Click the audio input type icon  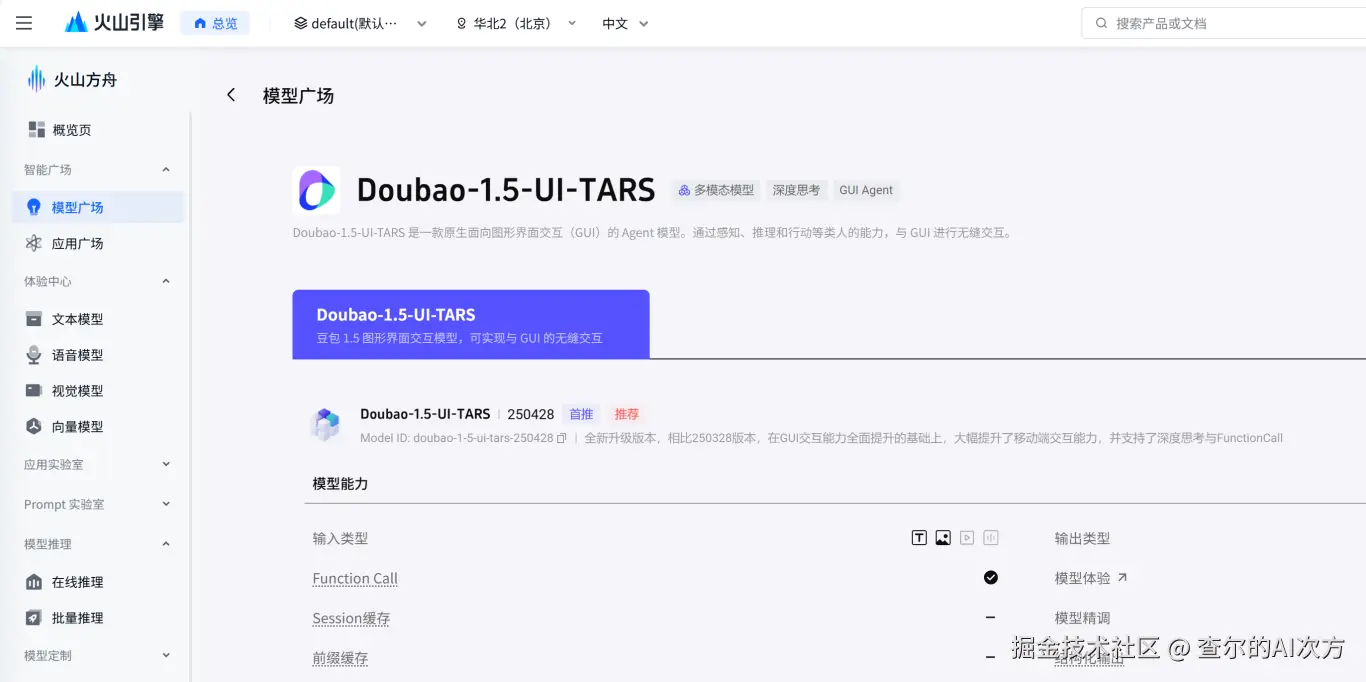click(x=991, y=538)
